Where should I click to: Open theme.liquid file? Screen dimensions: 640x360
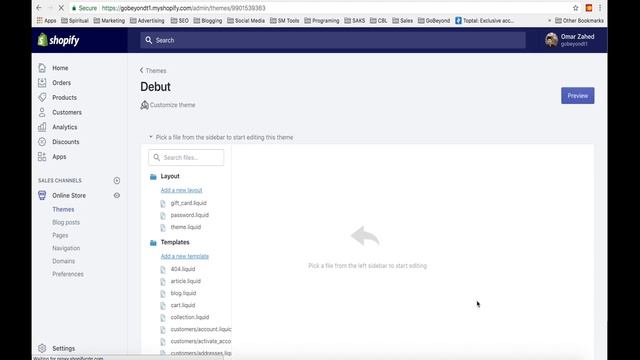coord(186,227)
